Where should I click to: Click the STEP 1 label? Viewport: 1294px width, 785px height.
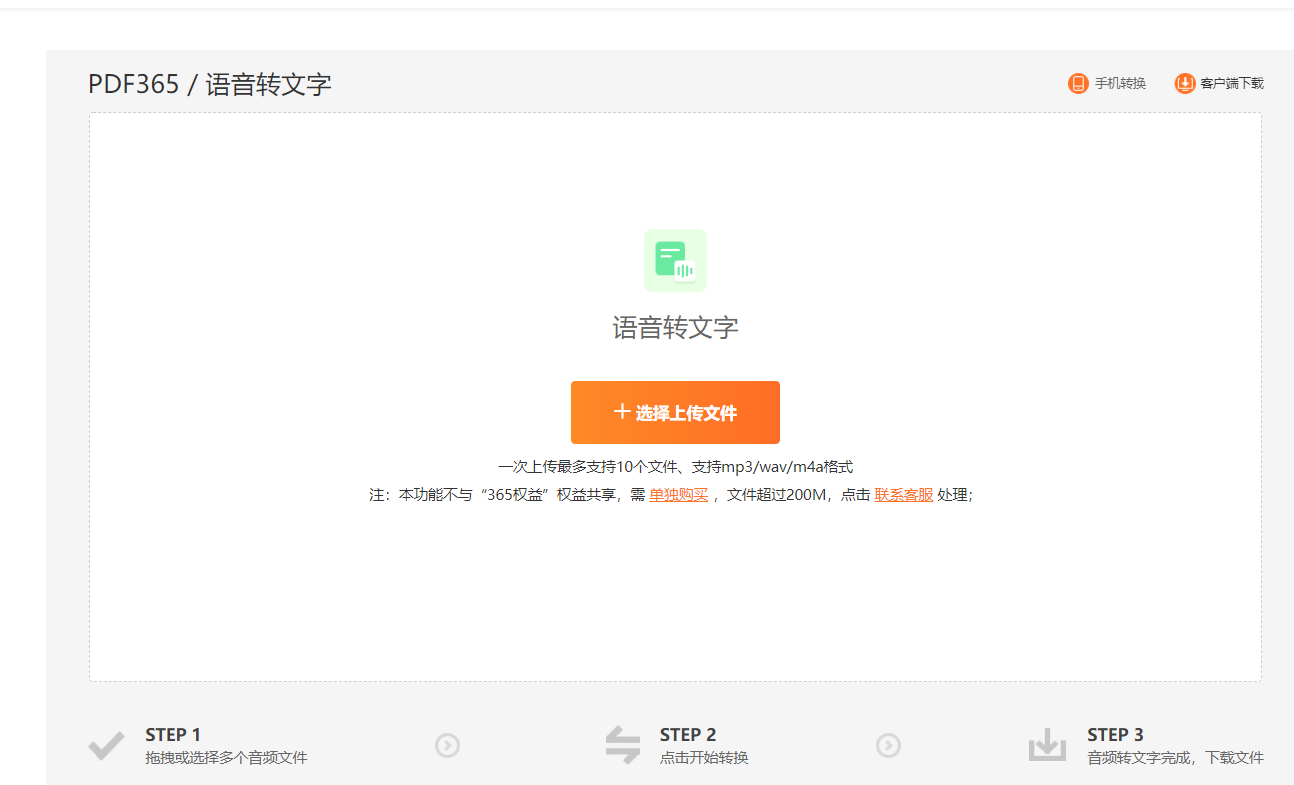(x=173, y=735)
